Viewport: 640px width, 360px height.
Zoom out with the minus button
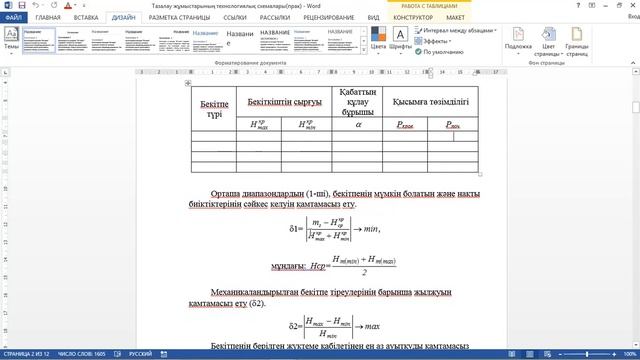pos(560,354)
